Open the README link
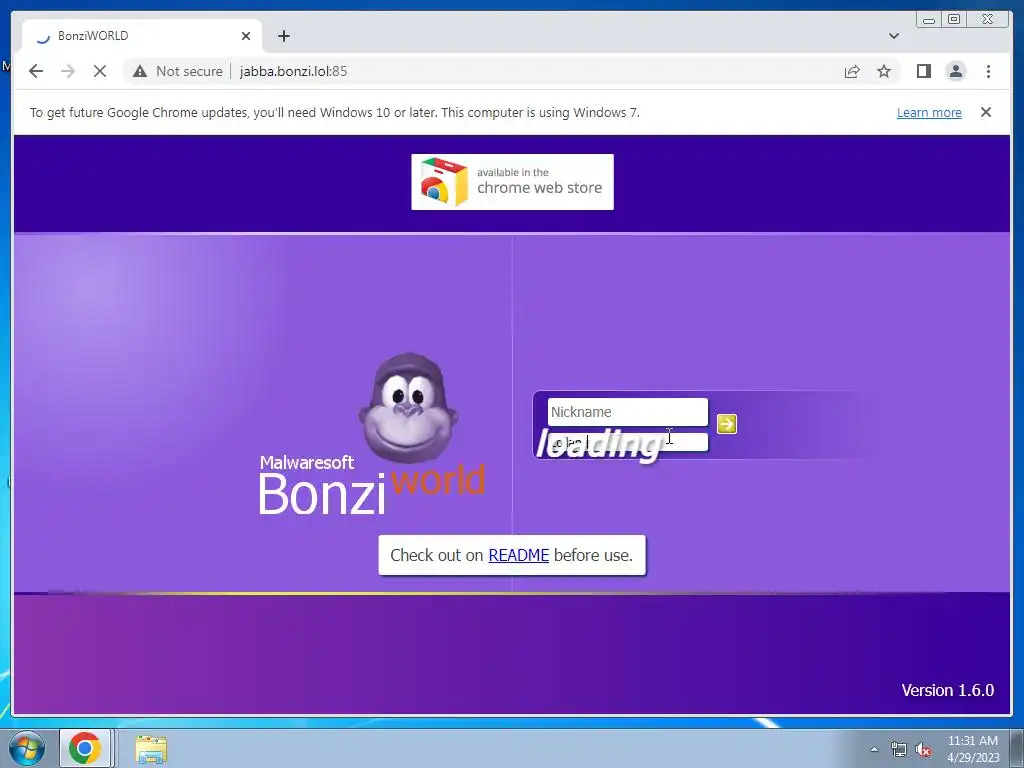Screen dimensions: 1024x768 pyautogui.click(x=519, y=555)
